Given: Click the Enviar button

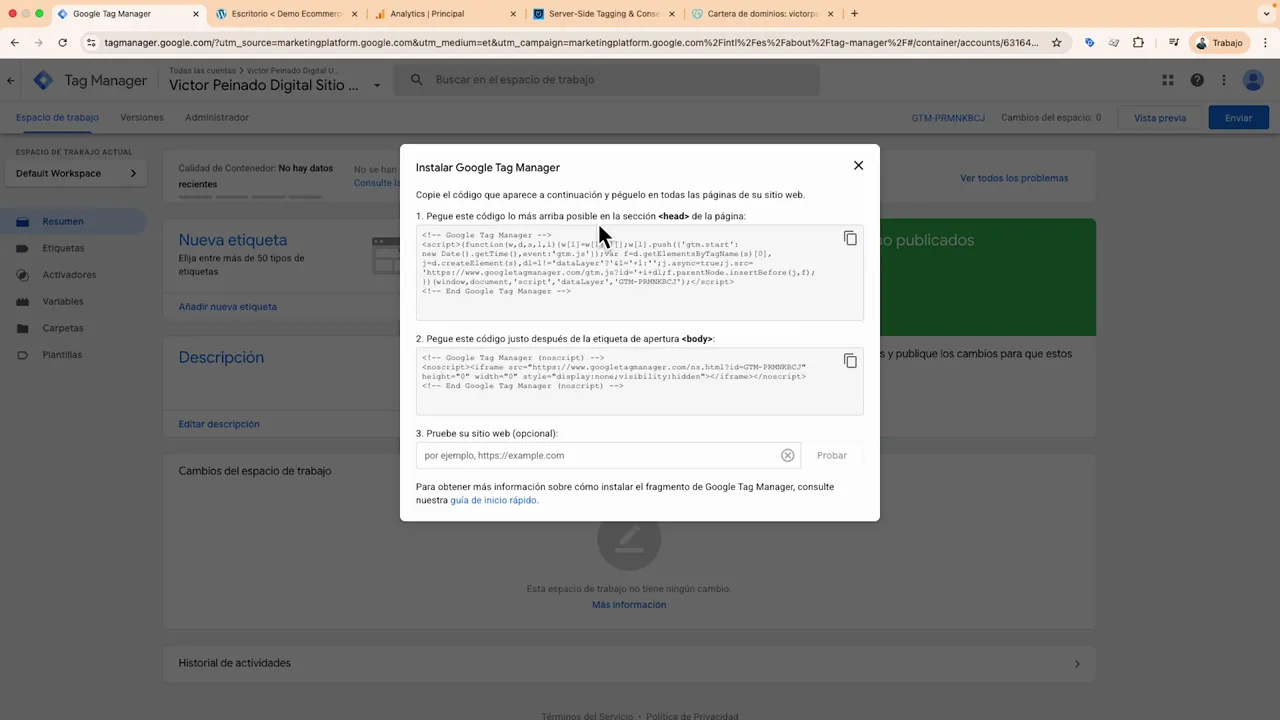Looking at the screenshot, I should pos(1238,117).
